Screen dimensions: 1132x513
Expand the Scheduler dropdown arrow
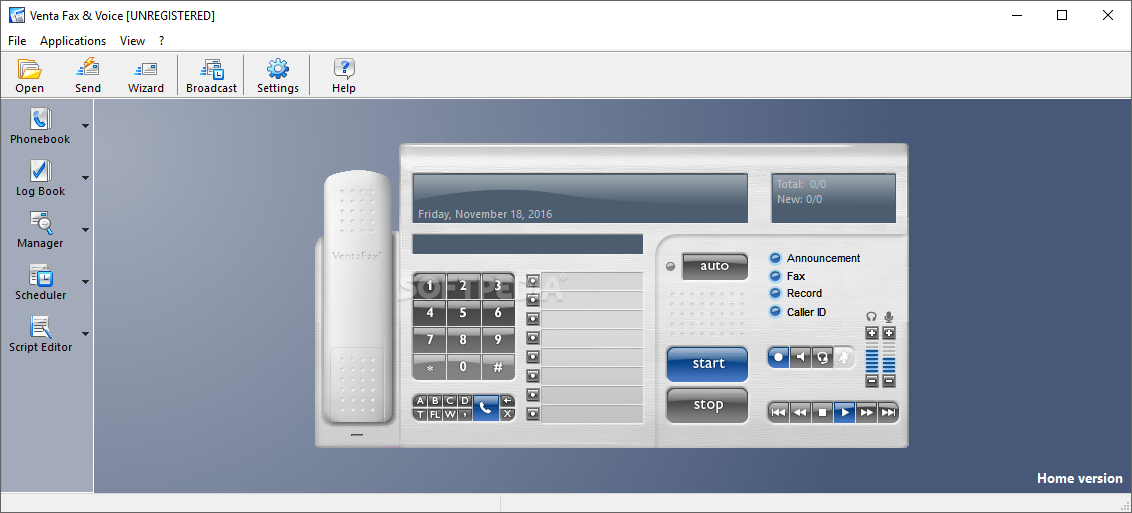pos(85,281)
